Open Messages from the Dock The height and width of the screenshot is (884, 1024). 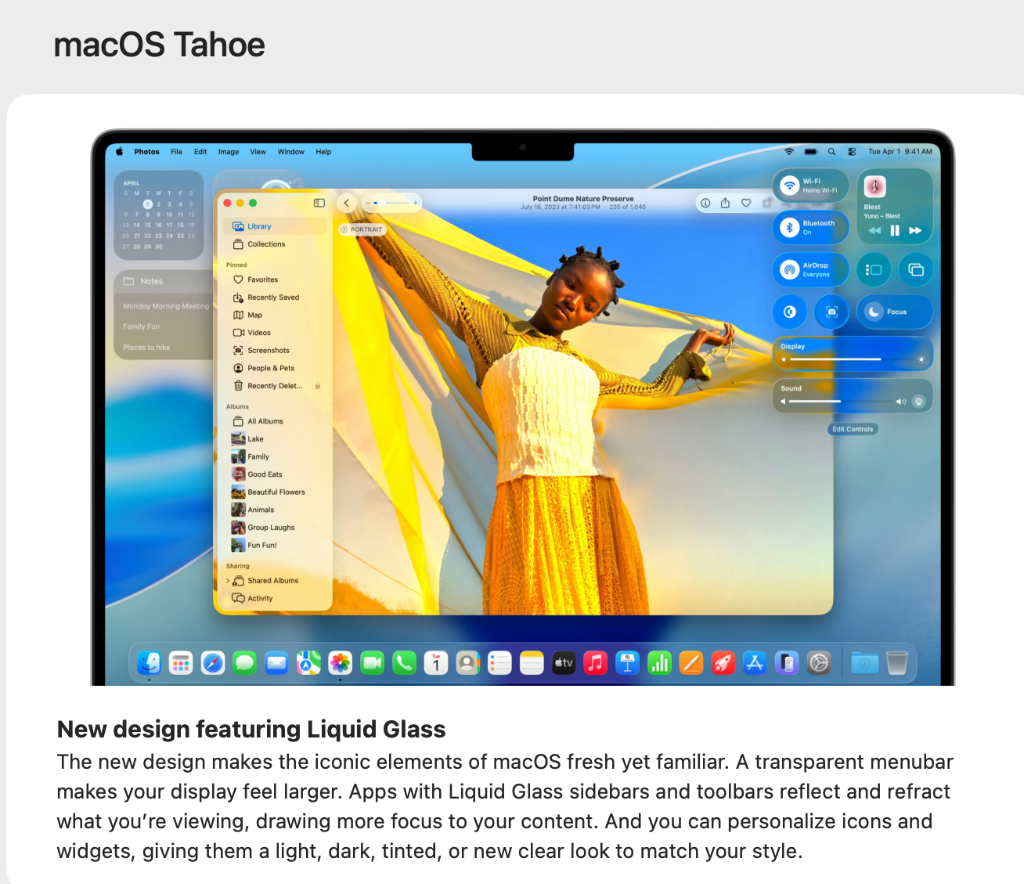pyautogui.click(x=245, y=663)
